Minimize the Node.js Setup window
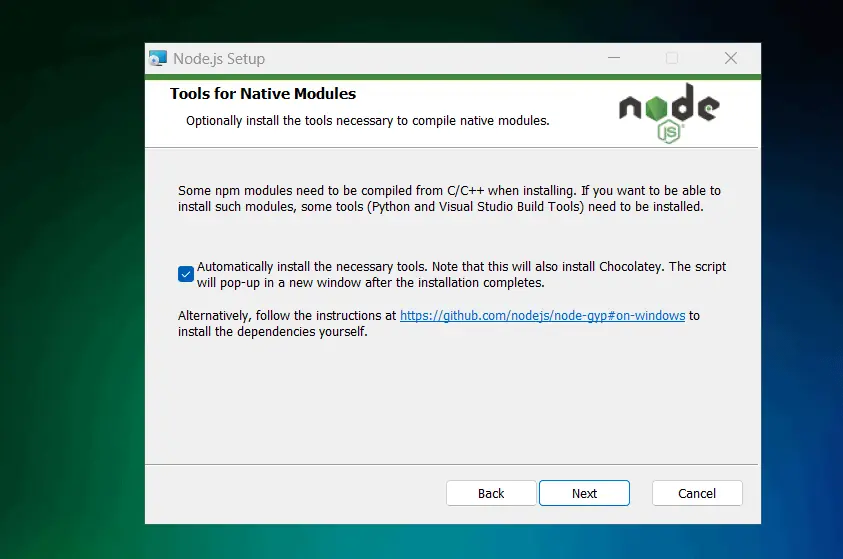Screen dimensions: 843x559 614,58
